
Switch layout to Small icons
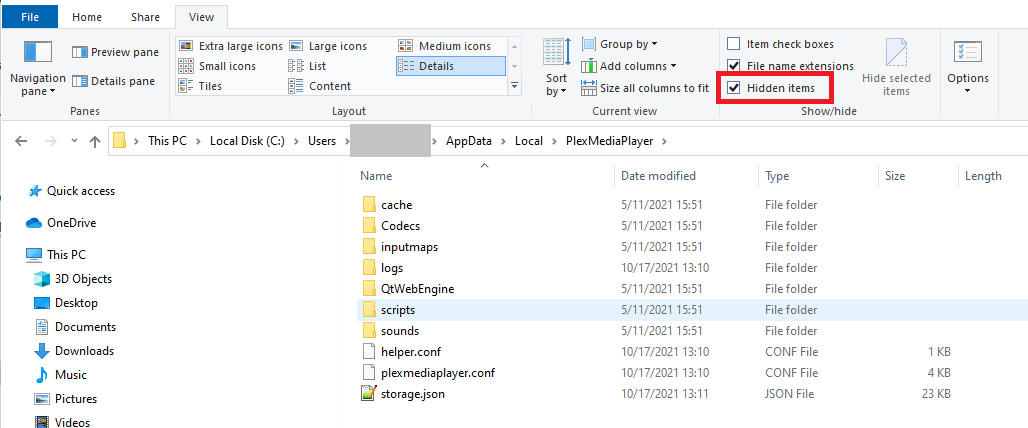click(217, 66)
